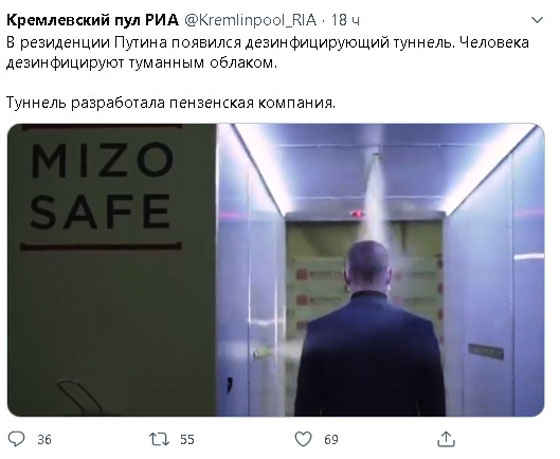Click the retweet count 55
The width and height of the screenshot is (560, 459).
pos(188,439)
